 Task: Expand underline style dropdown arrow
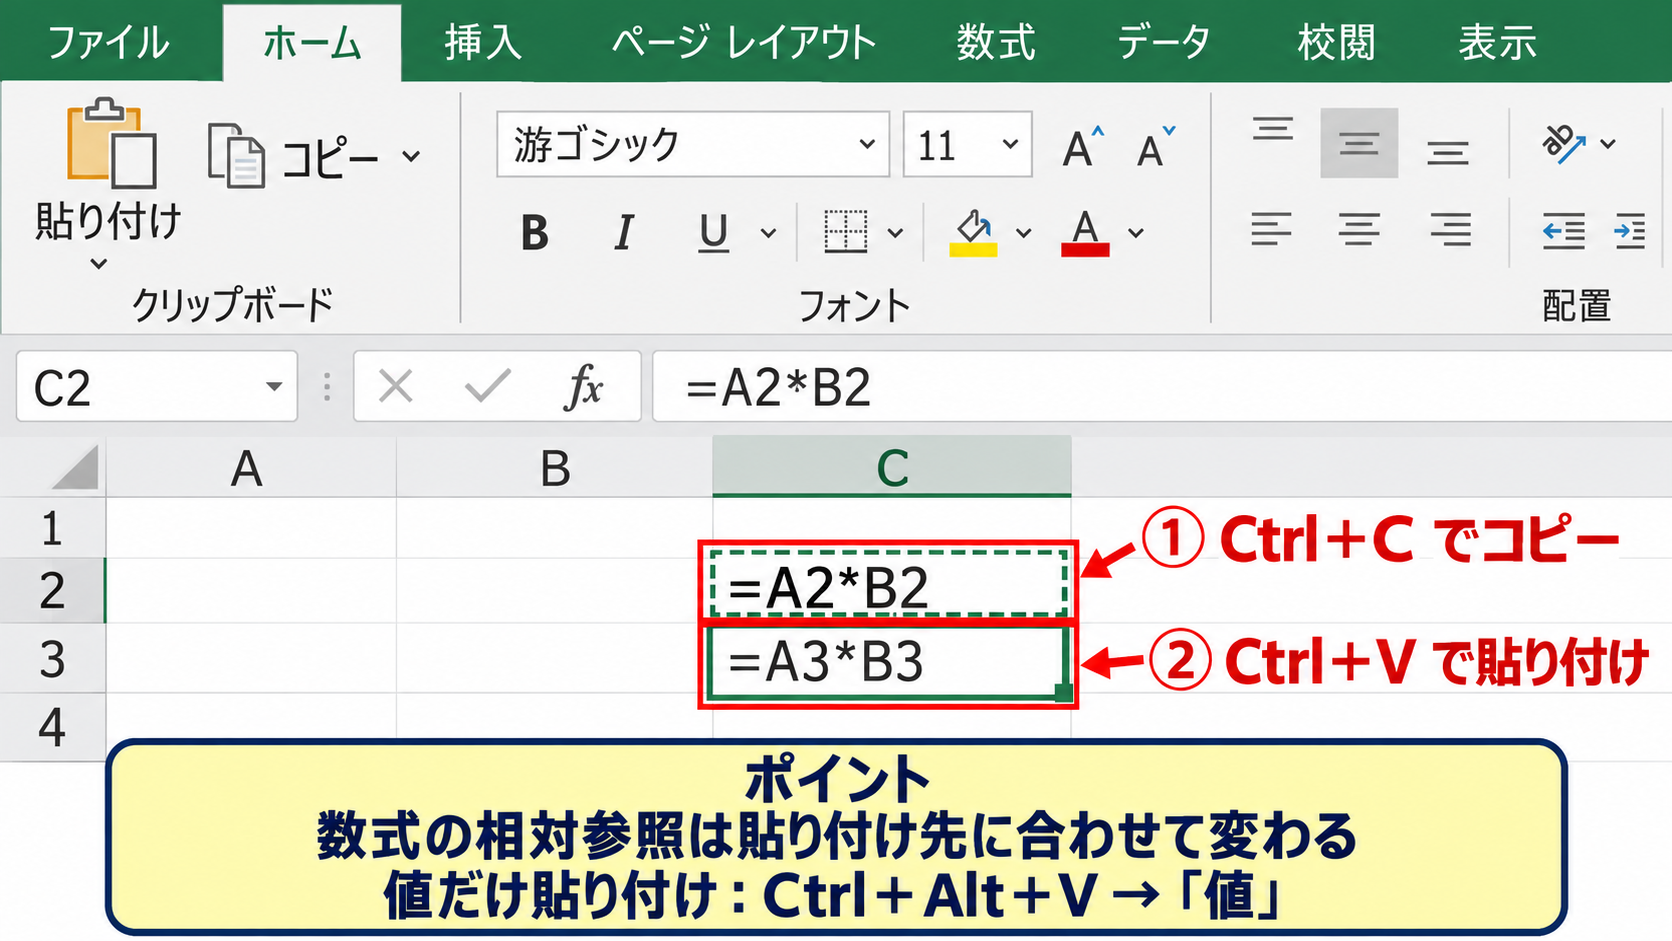click(x=768, y=233)
